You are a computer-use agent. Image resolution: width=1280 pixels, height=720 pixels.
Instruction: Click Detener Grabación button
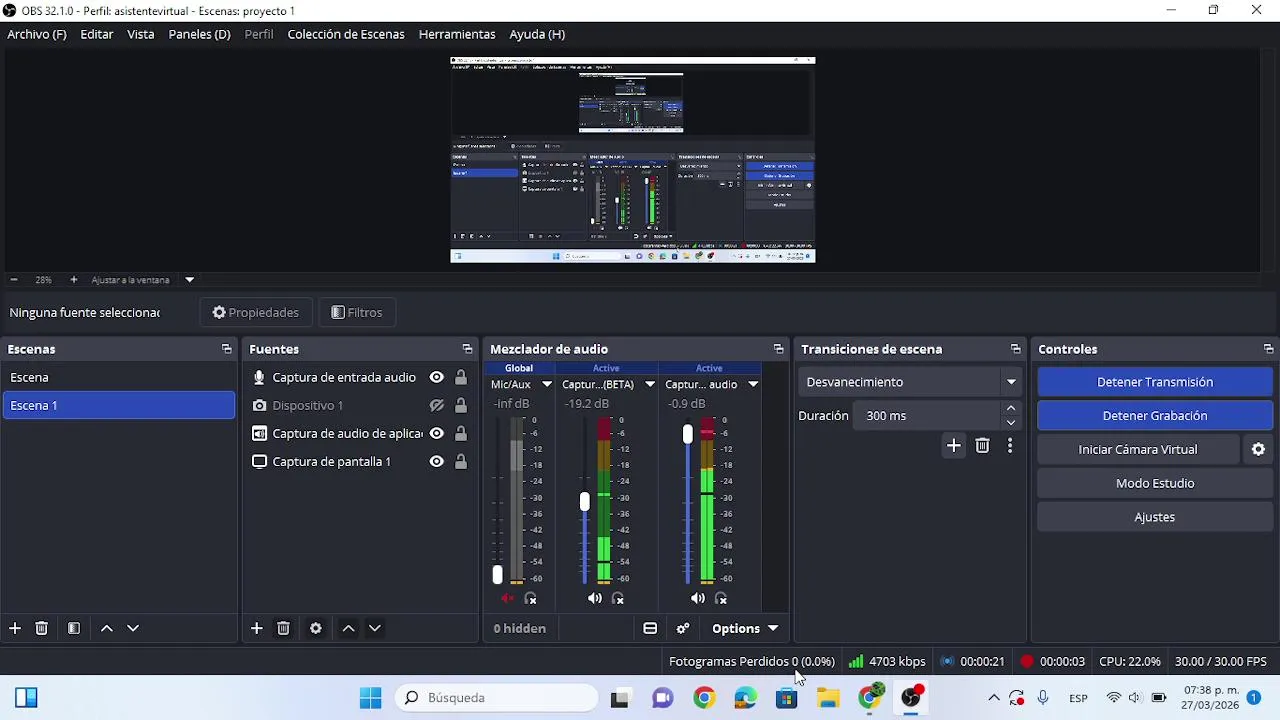tap(1155, 416)
